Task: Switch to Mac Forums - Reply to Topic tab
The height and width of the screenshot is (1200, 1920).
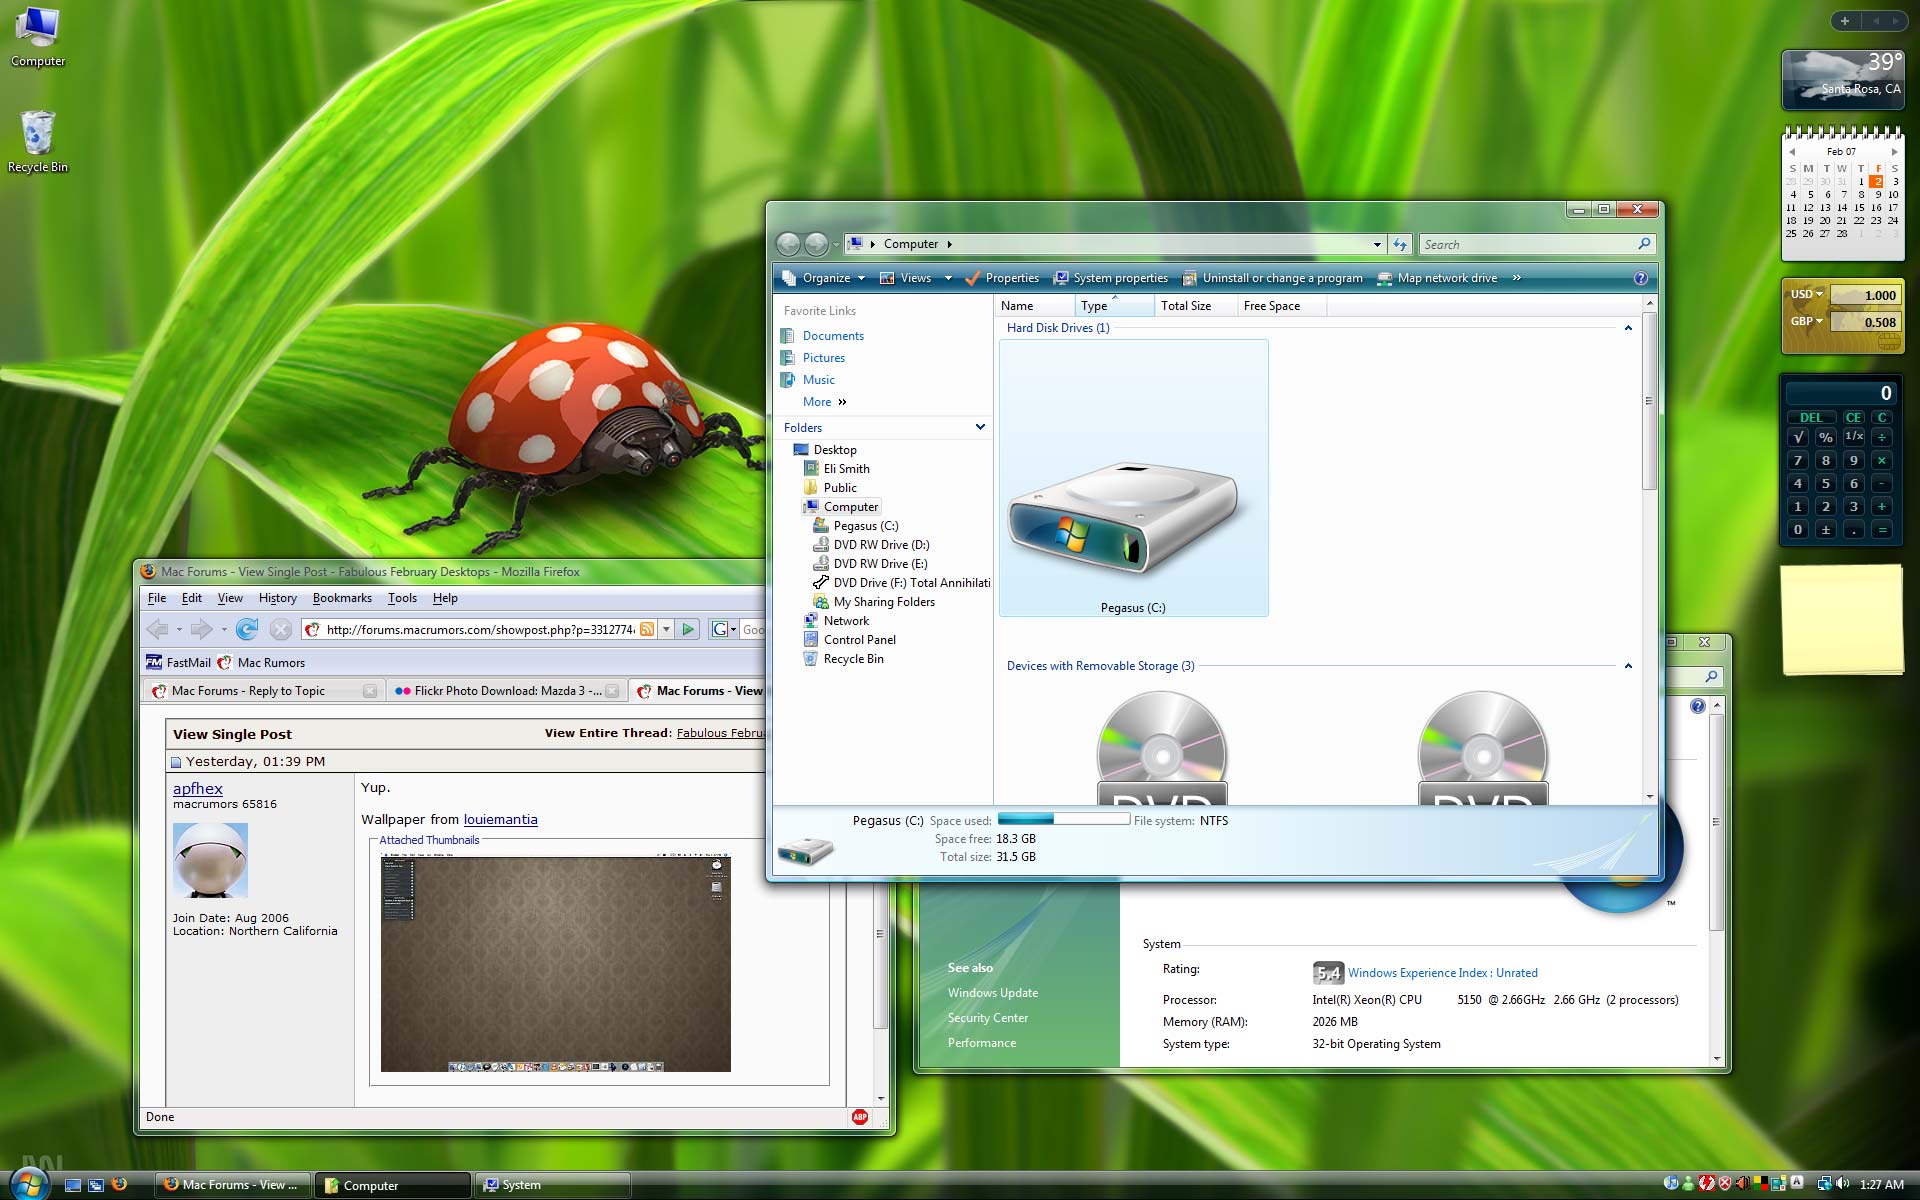Action: (x=264, y=691)
